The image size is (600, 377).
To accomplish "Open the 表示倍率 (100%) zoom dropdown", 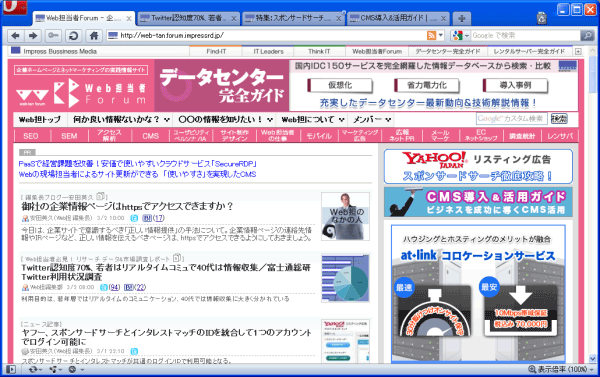I will pos(561,369).
